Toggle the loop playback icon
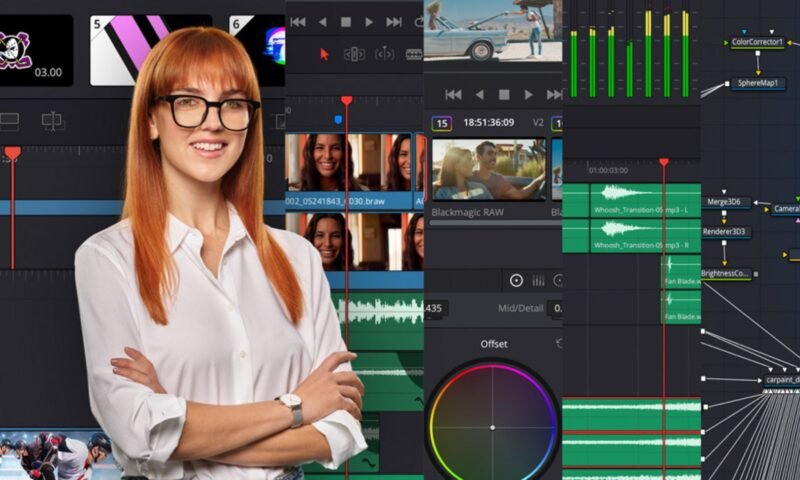 coord(419,22)
